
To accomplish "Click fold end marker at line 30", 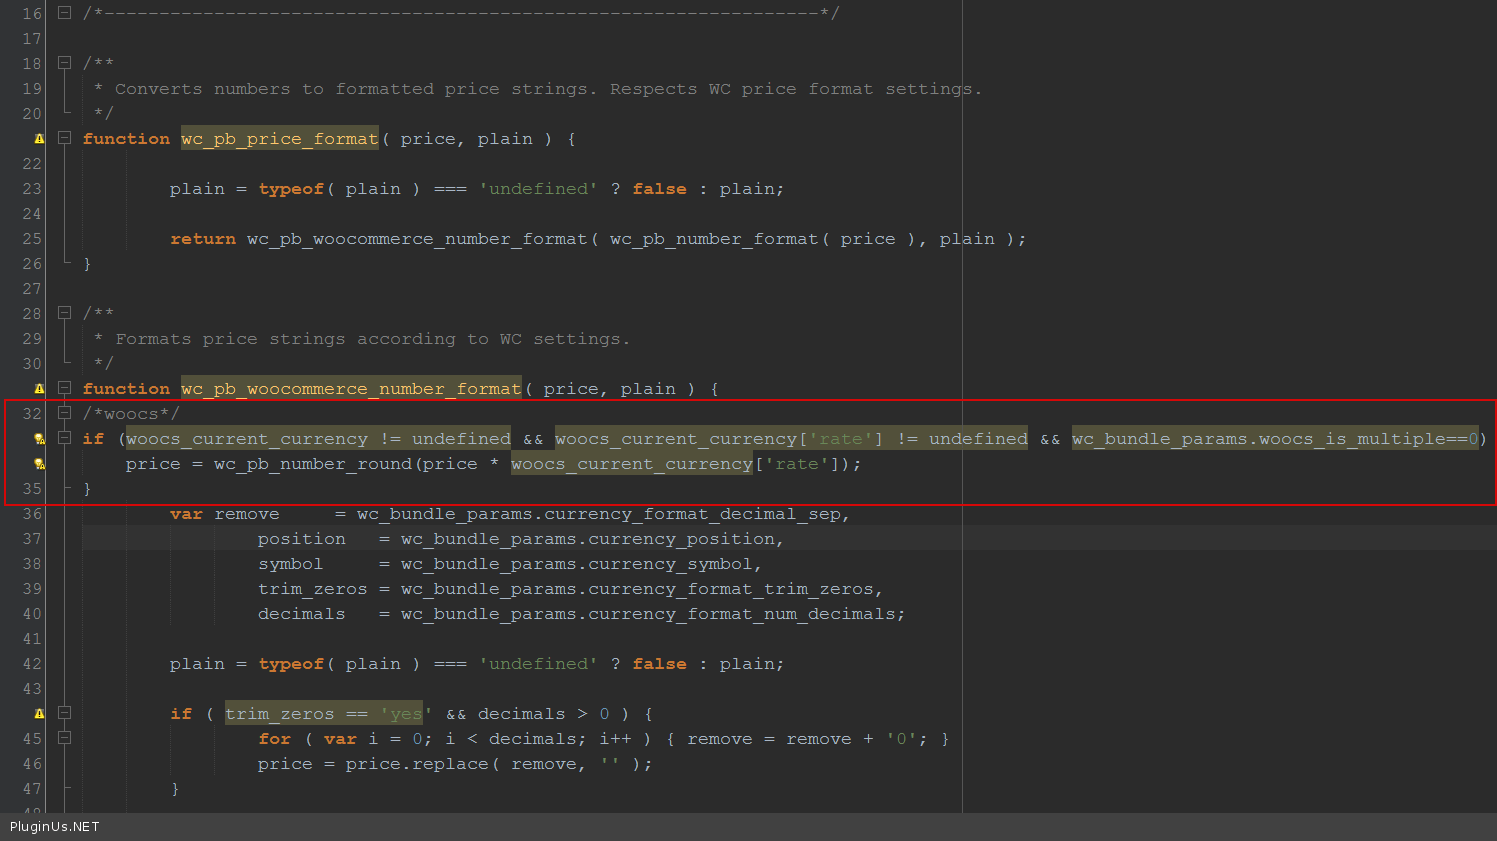I will coord(66,362).
